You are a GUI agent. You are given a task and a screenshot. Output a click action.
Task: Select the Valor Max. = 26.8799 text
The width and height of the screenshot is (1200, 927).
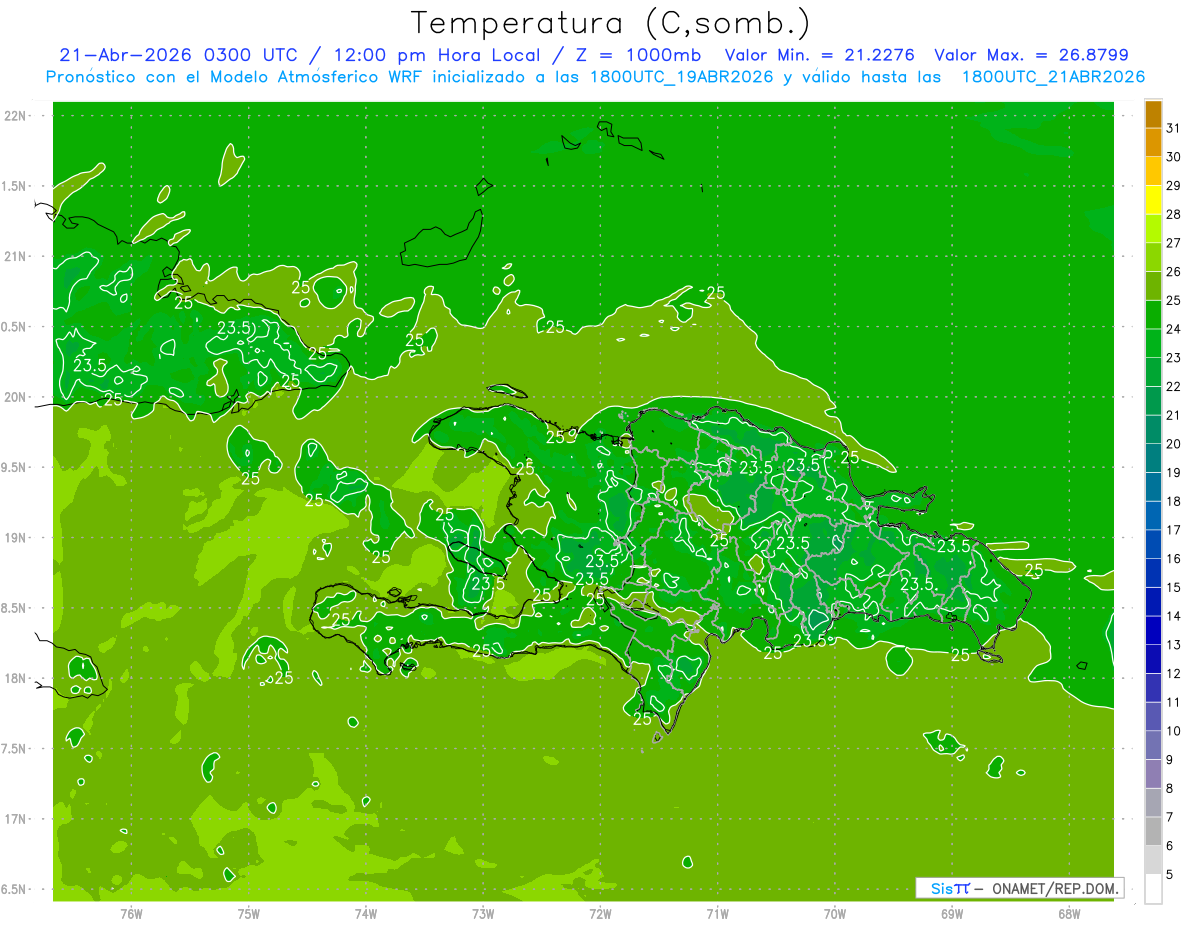[1031, 55]
